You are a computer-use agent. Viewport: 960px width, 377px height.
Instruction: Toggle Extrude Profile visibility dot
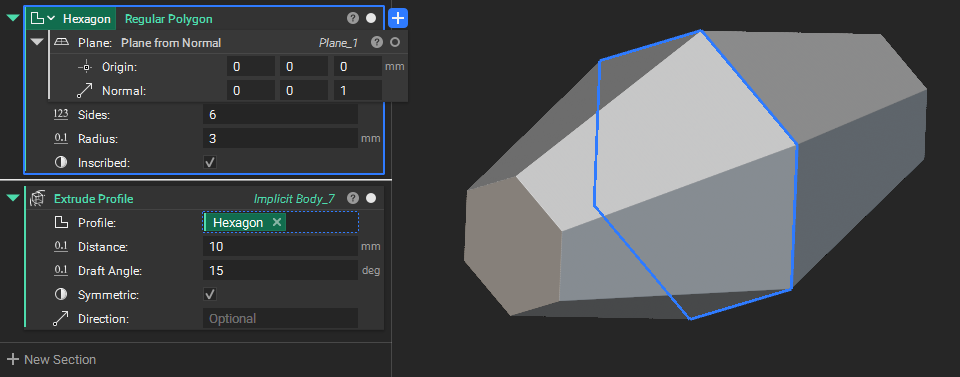pyautogui.click(x=371, y=198)
